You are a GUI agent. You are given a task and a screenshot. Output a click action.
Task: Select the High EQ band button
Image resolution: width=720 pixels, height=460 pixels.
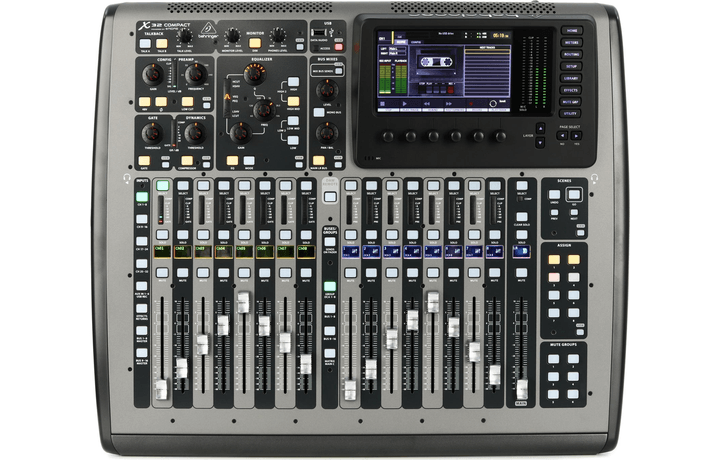[293, 82]
